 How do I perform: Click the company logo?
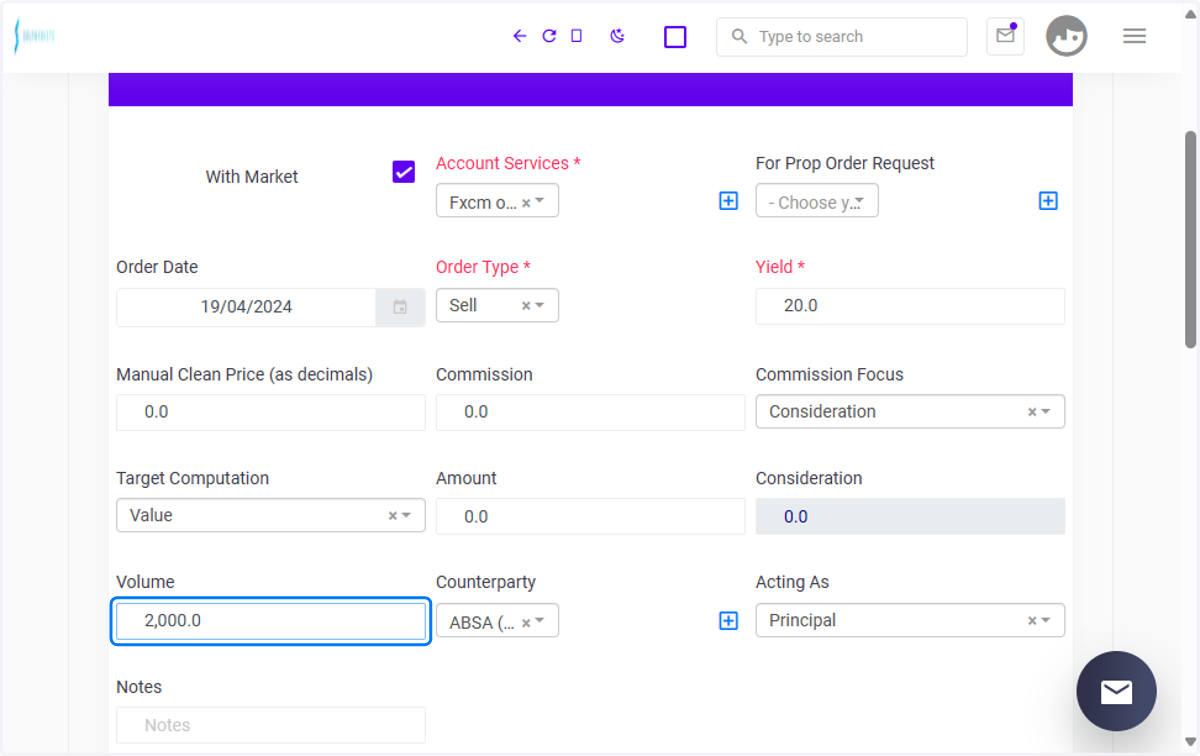34,36
